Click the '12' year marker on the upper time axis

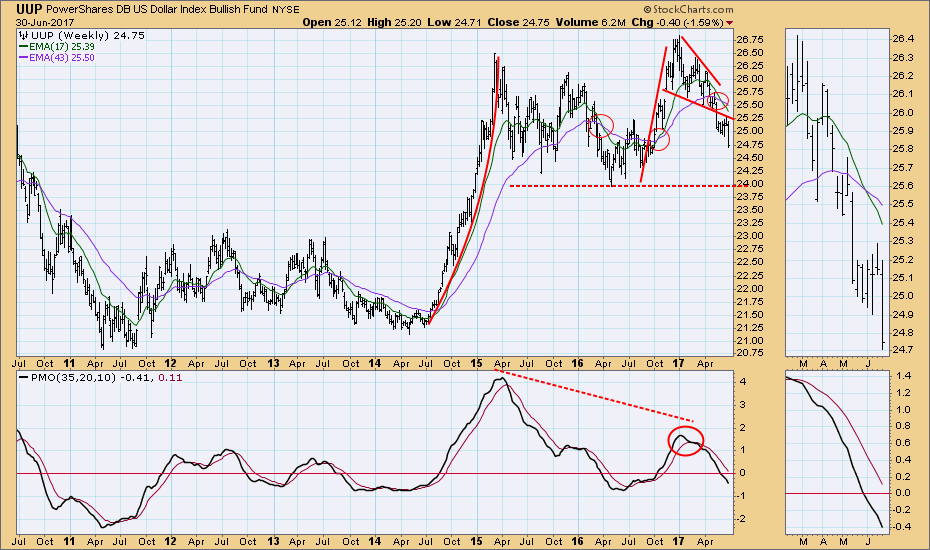(x=171, y=363)
